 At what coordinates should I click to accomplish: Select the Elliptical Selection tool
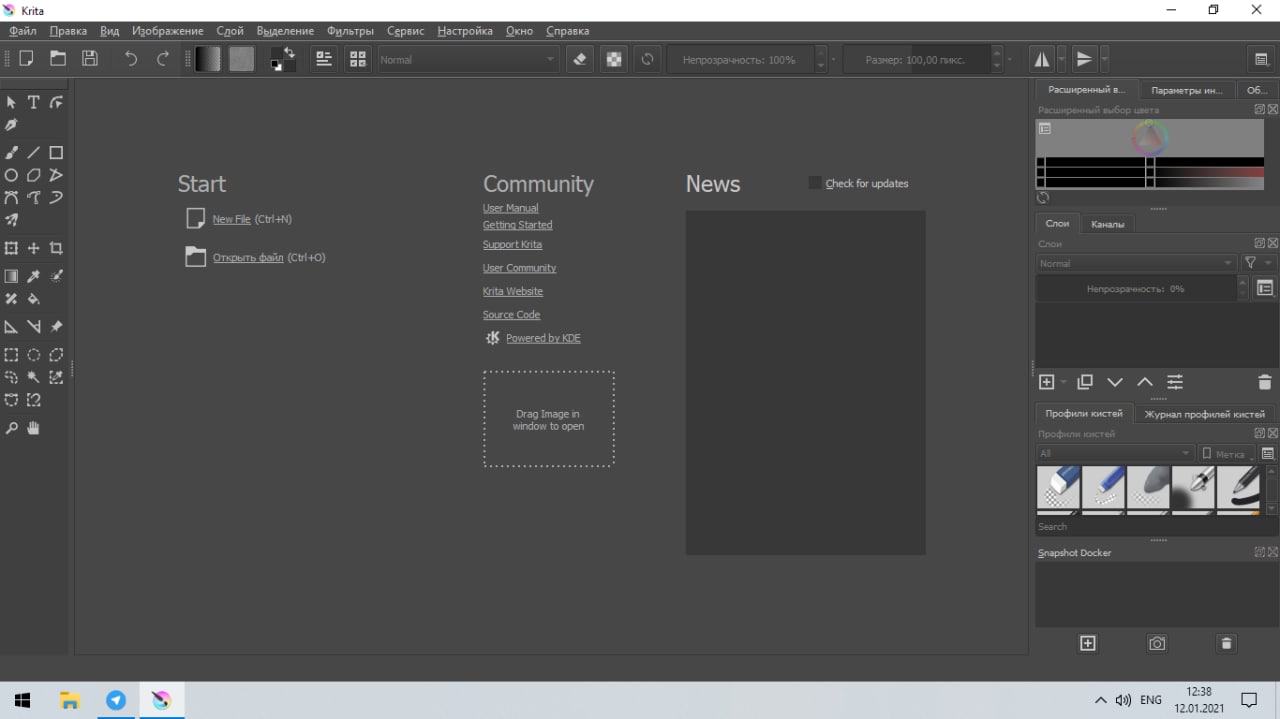[x=33, y=355]
